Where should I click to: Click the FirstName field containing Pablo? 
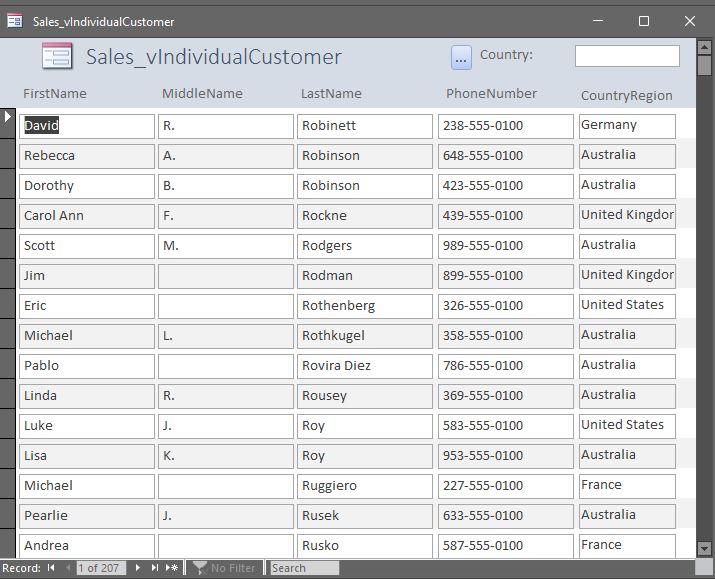point(87,366)
